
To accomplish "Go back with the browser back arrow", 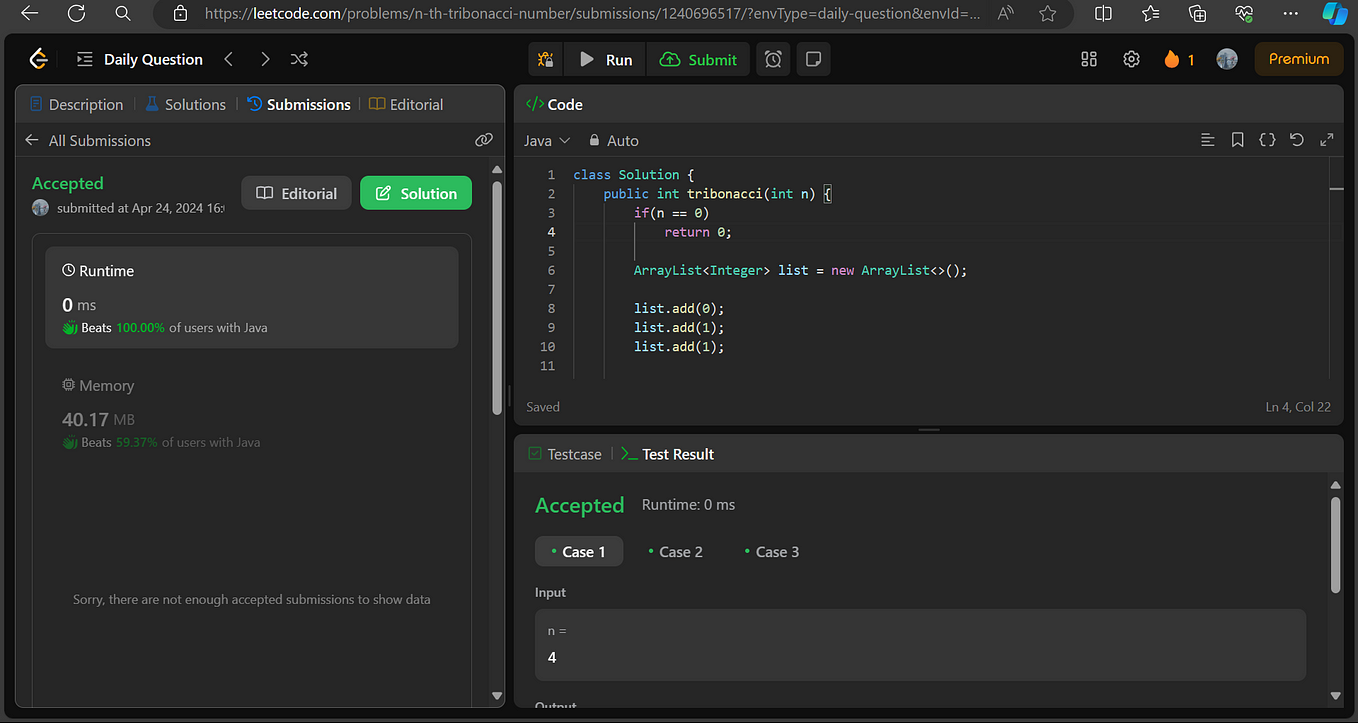I will point(29,14).
